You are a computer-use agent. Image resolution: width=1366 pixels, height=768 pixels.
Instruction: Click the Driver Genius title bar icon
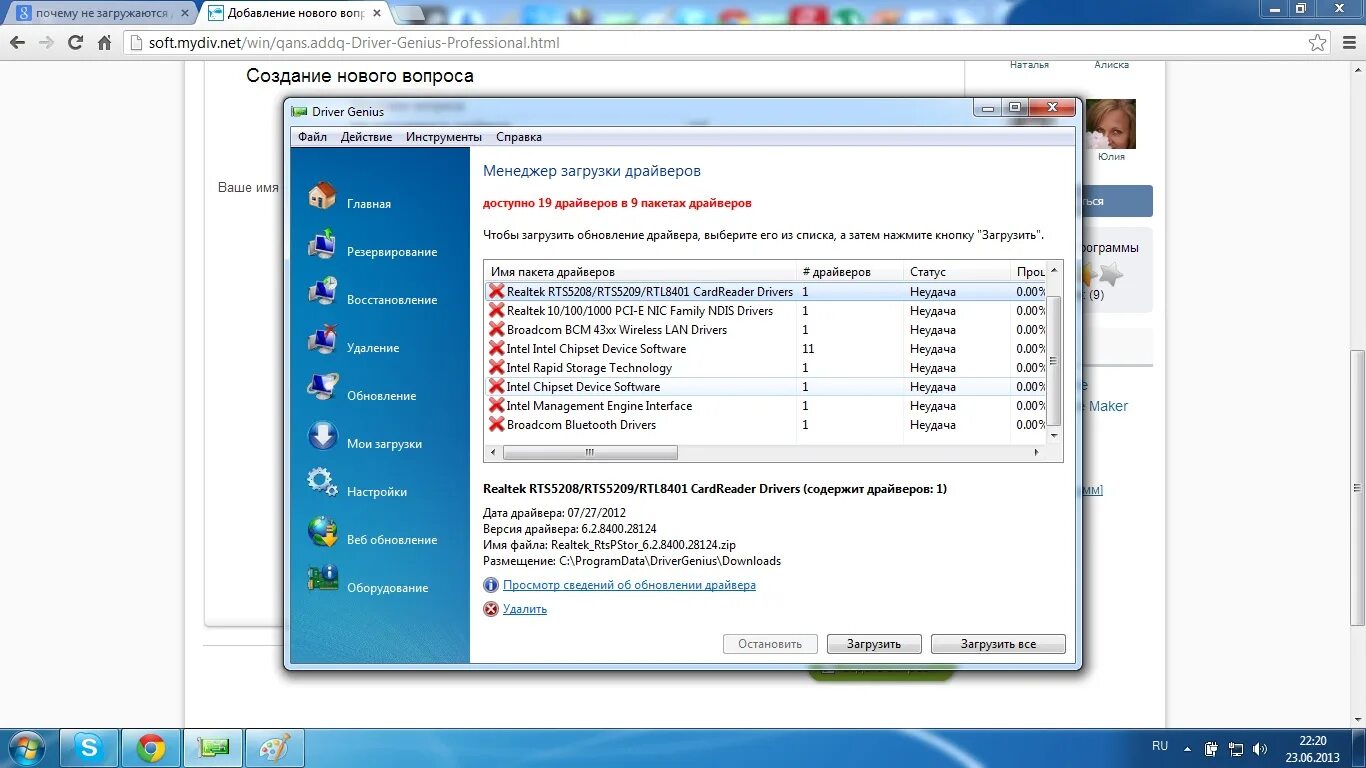pyautogui.click(x=299, y=112)
